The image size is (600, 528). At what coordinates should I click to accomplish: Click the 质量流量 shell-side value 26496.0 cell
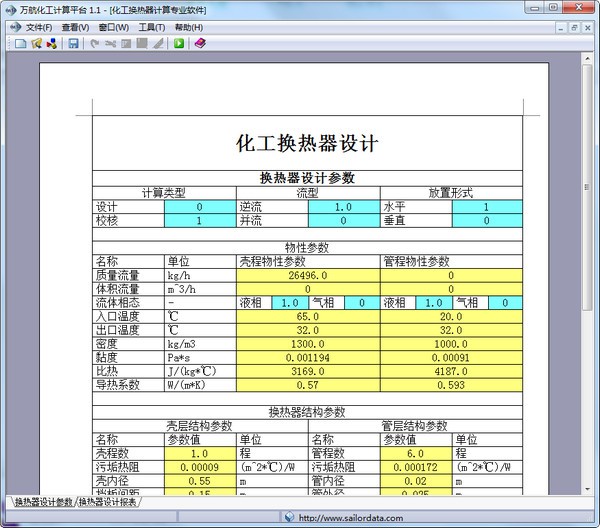[x=307, y=275]
